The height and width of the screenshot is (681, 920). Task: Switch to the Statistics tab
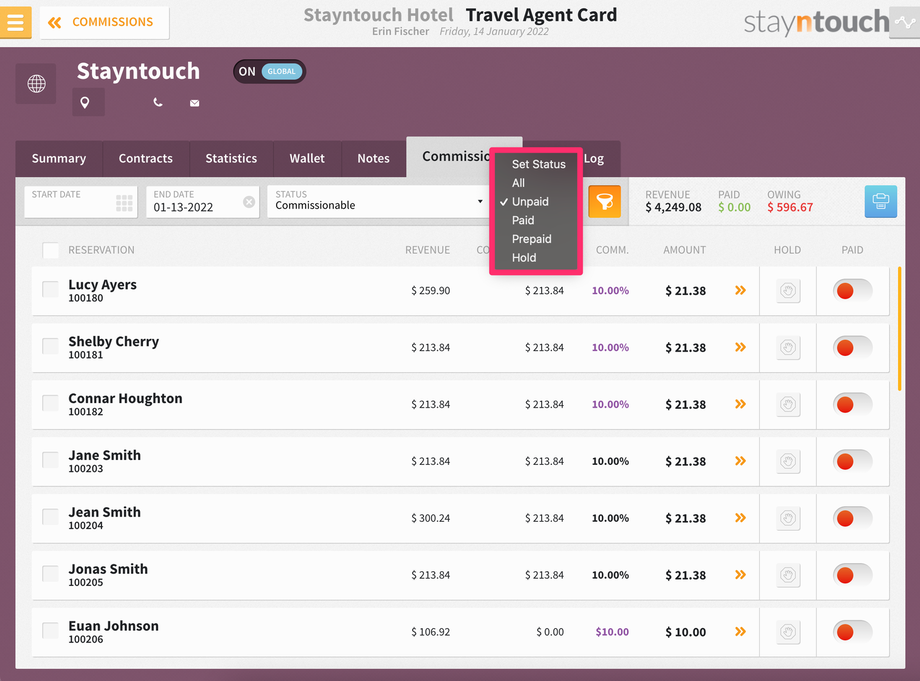tap(231, 158)
